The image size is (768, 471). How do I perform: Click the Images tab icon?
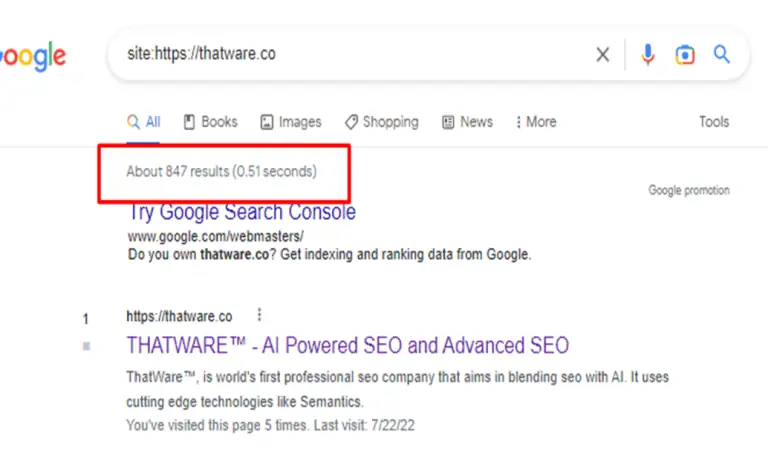266,122
